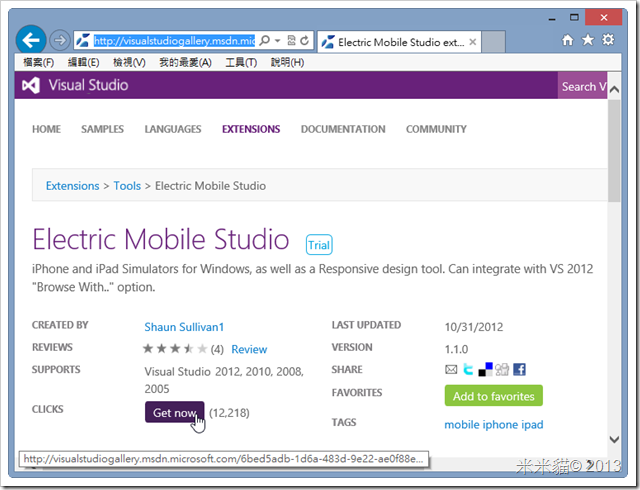640x490 pixels.
Task: Minimize the browser window
Action: click(x=552, y=18)
